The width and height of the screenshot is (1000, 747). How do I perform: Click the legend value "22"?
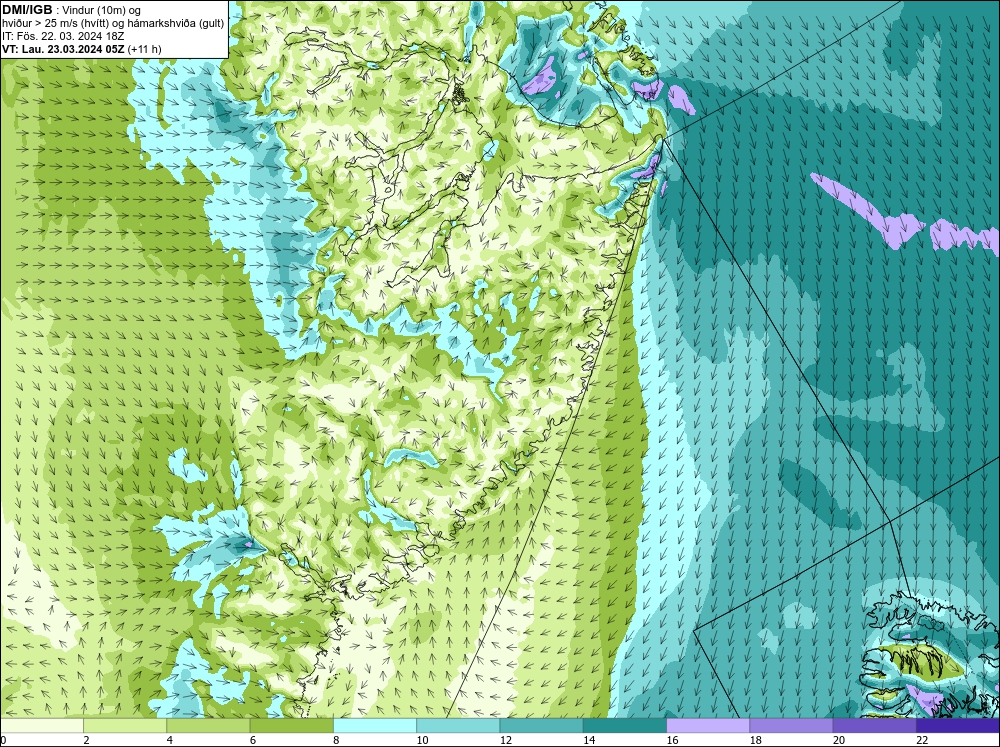(x=922, y=740)
